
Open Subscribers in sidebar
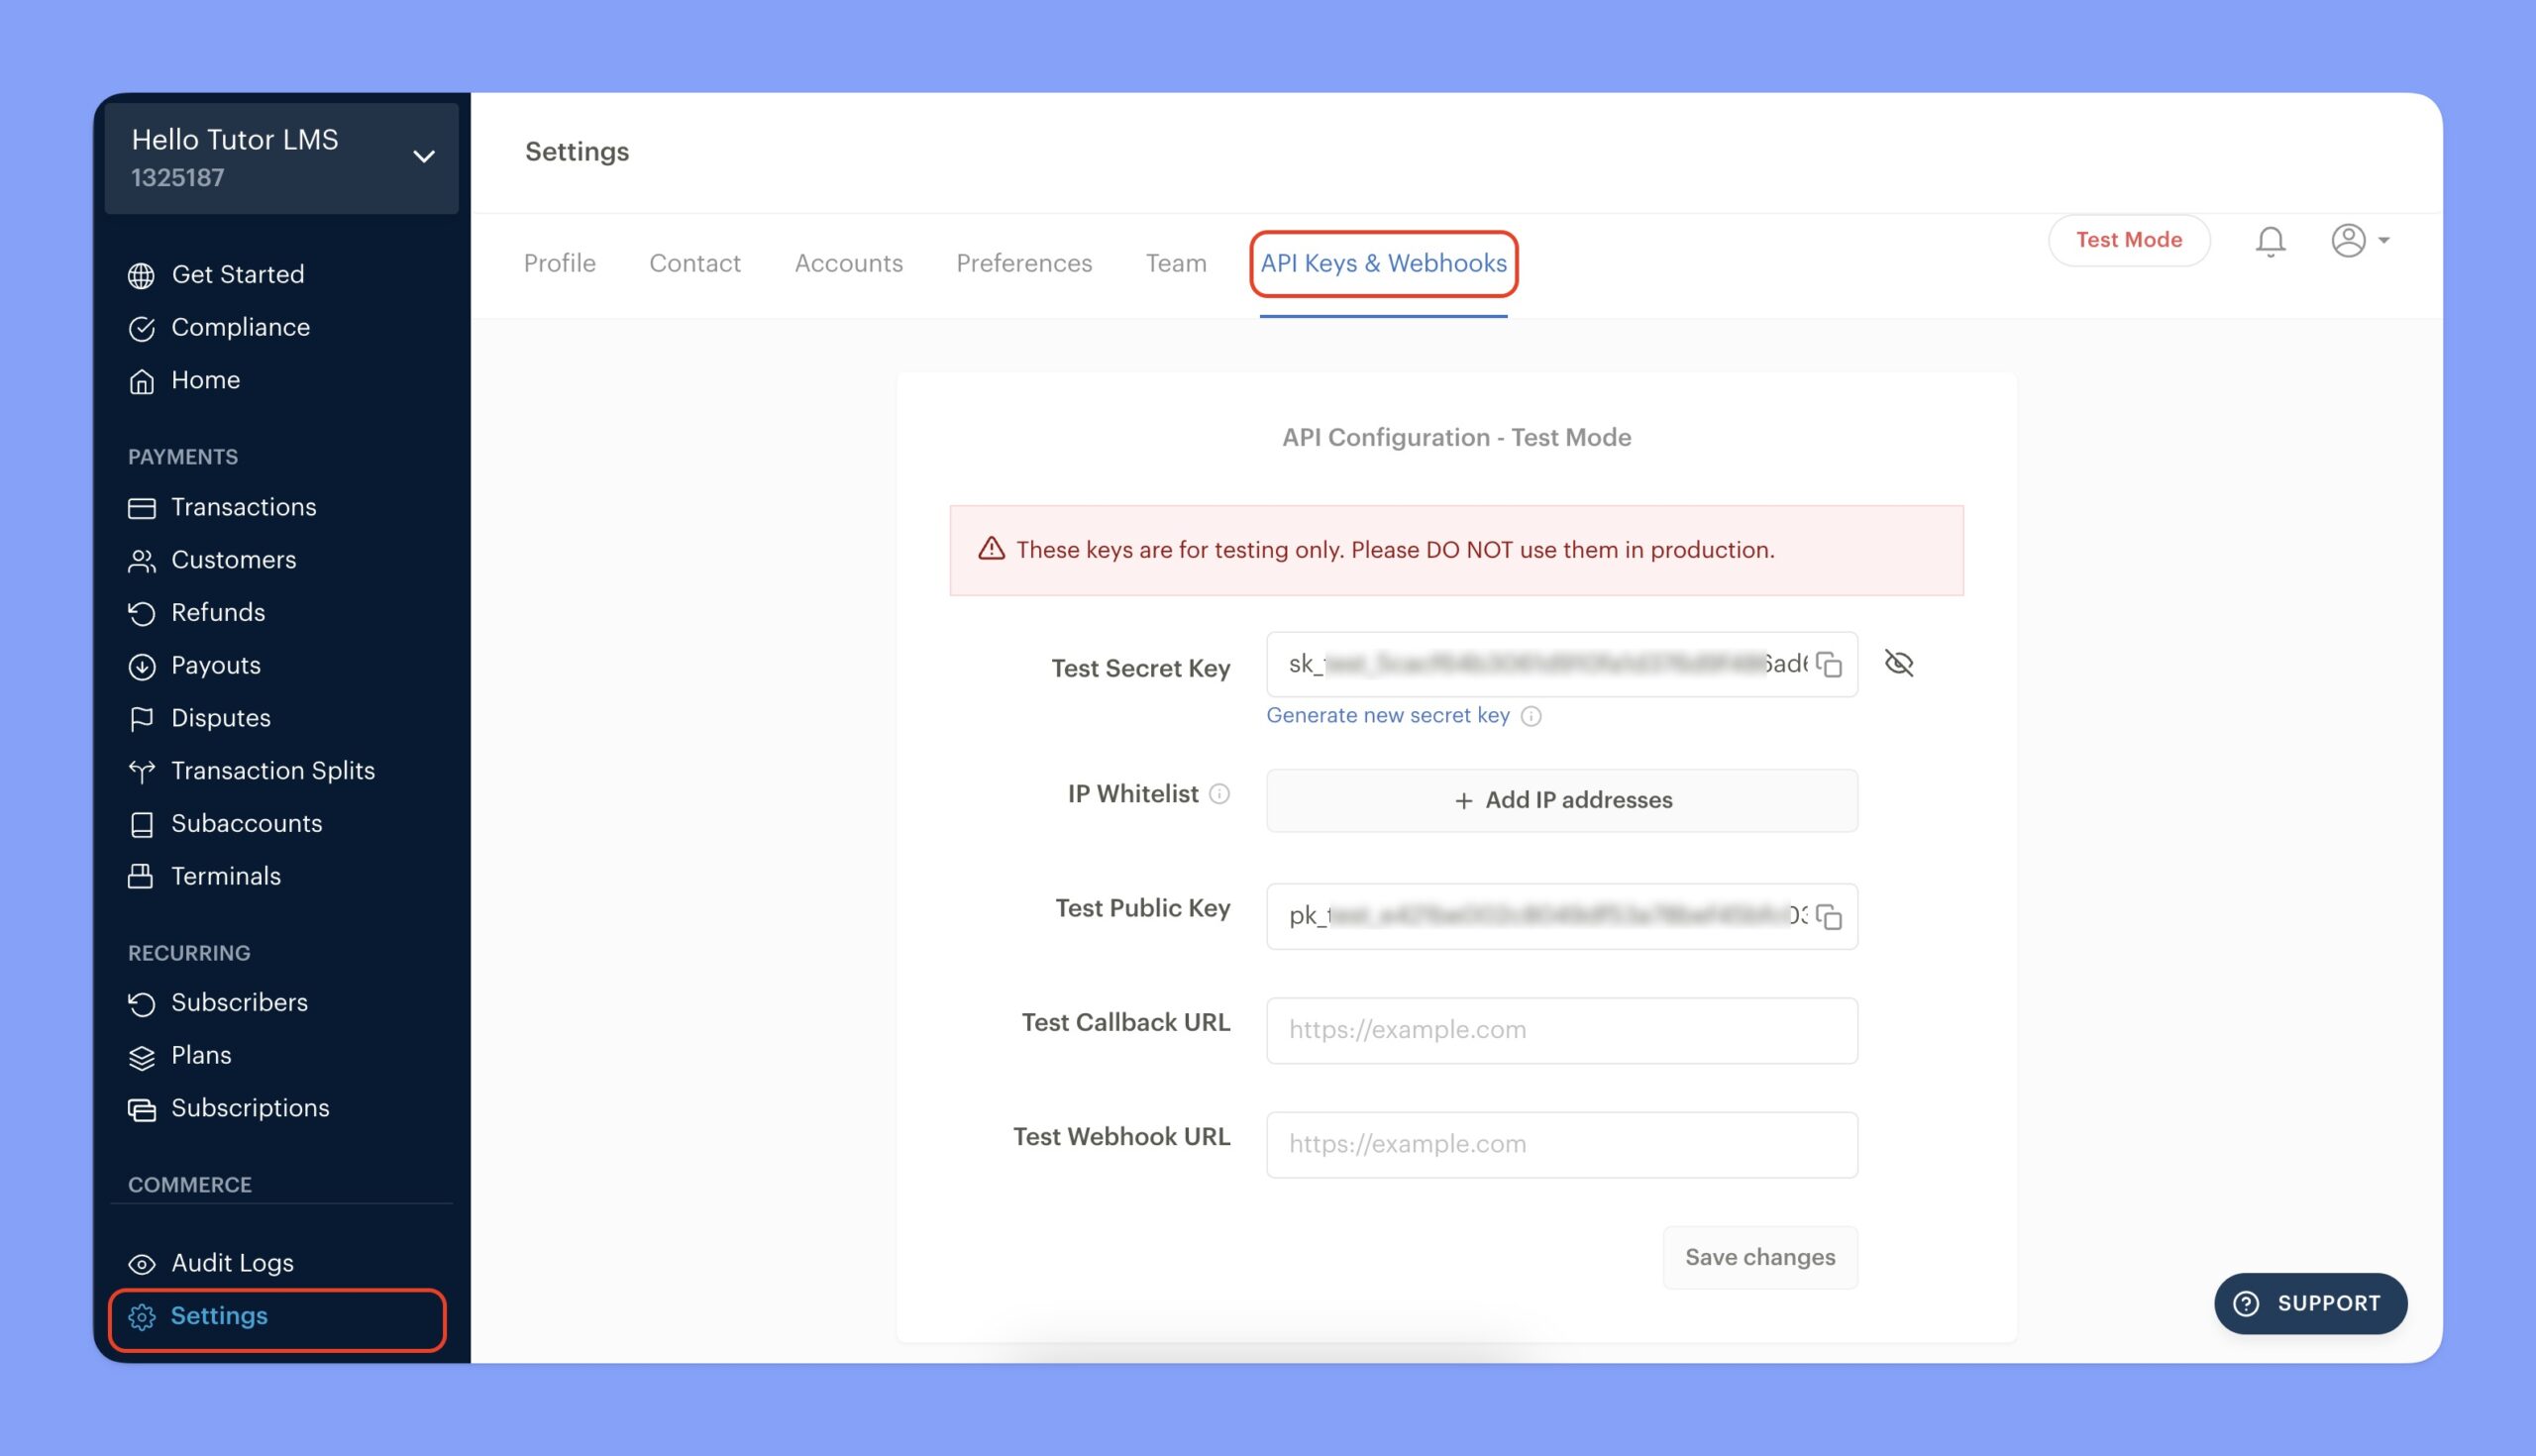pyautogui.click(x=239, y=1003)
